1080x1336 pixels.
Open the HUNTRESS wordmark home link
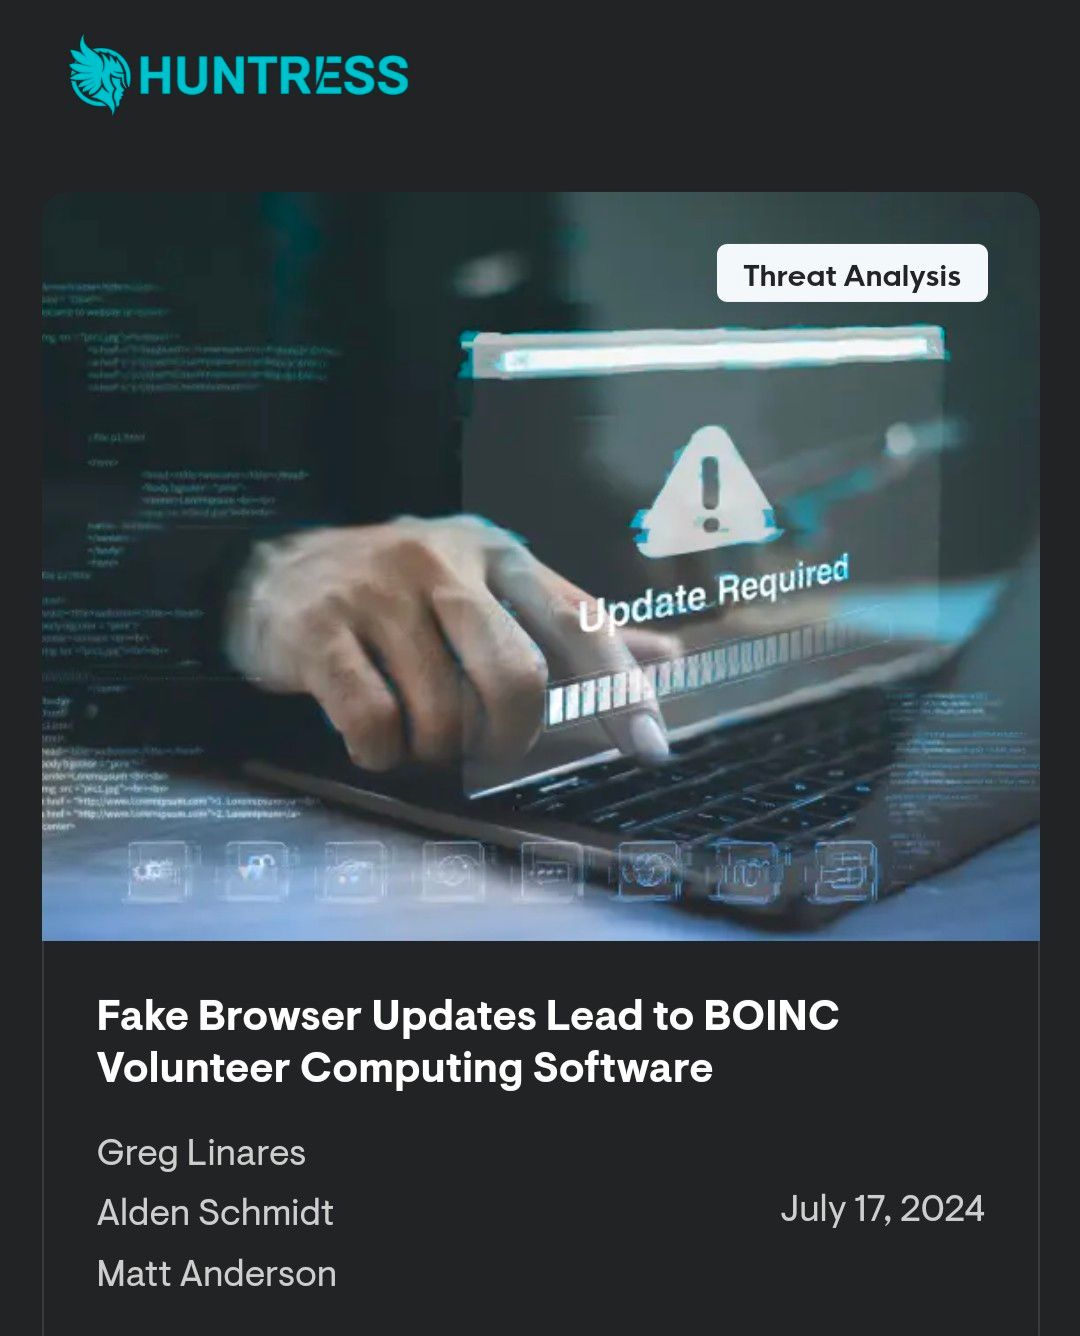[x=274, y=76]
